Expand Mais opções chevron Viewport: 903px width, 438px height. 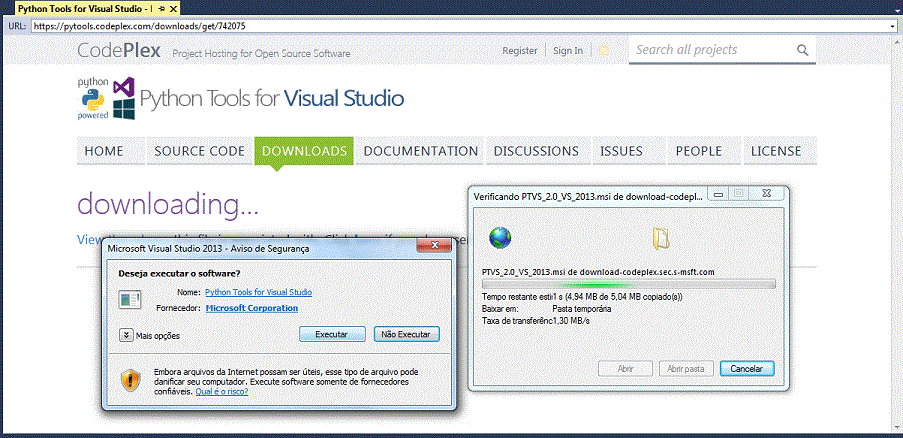(126, 334)
